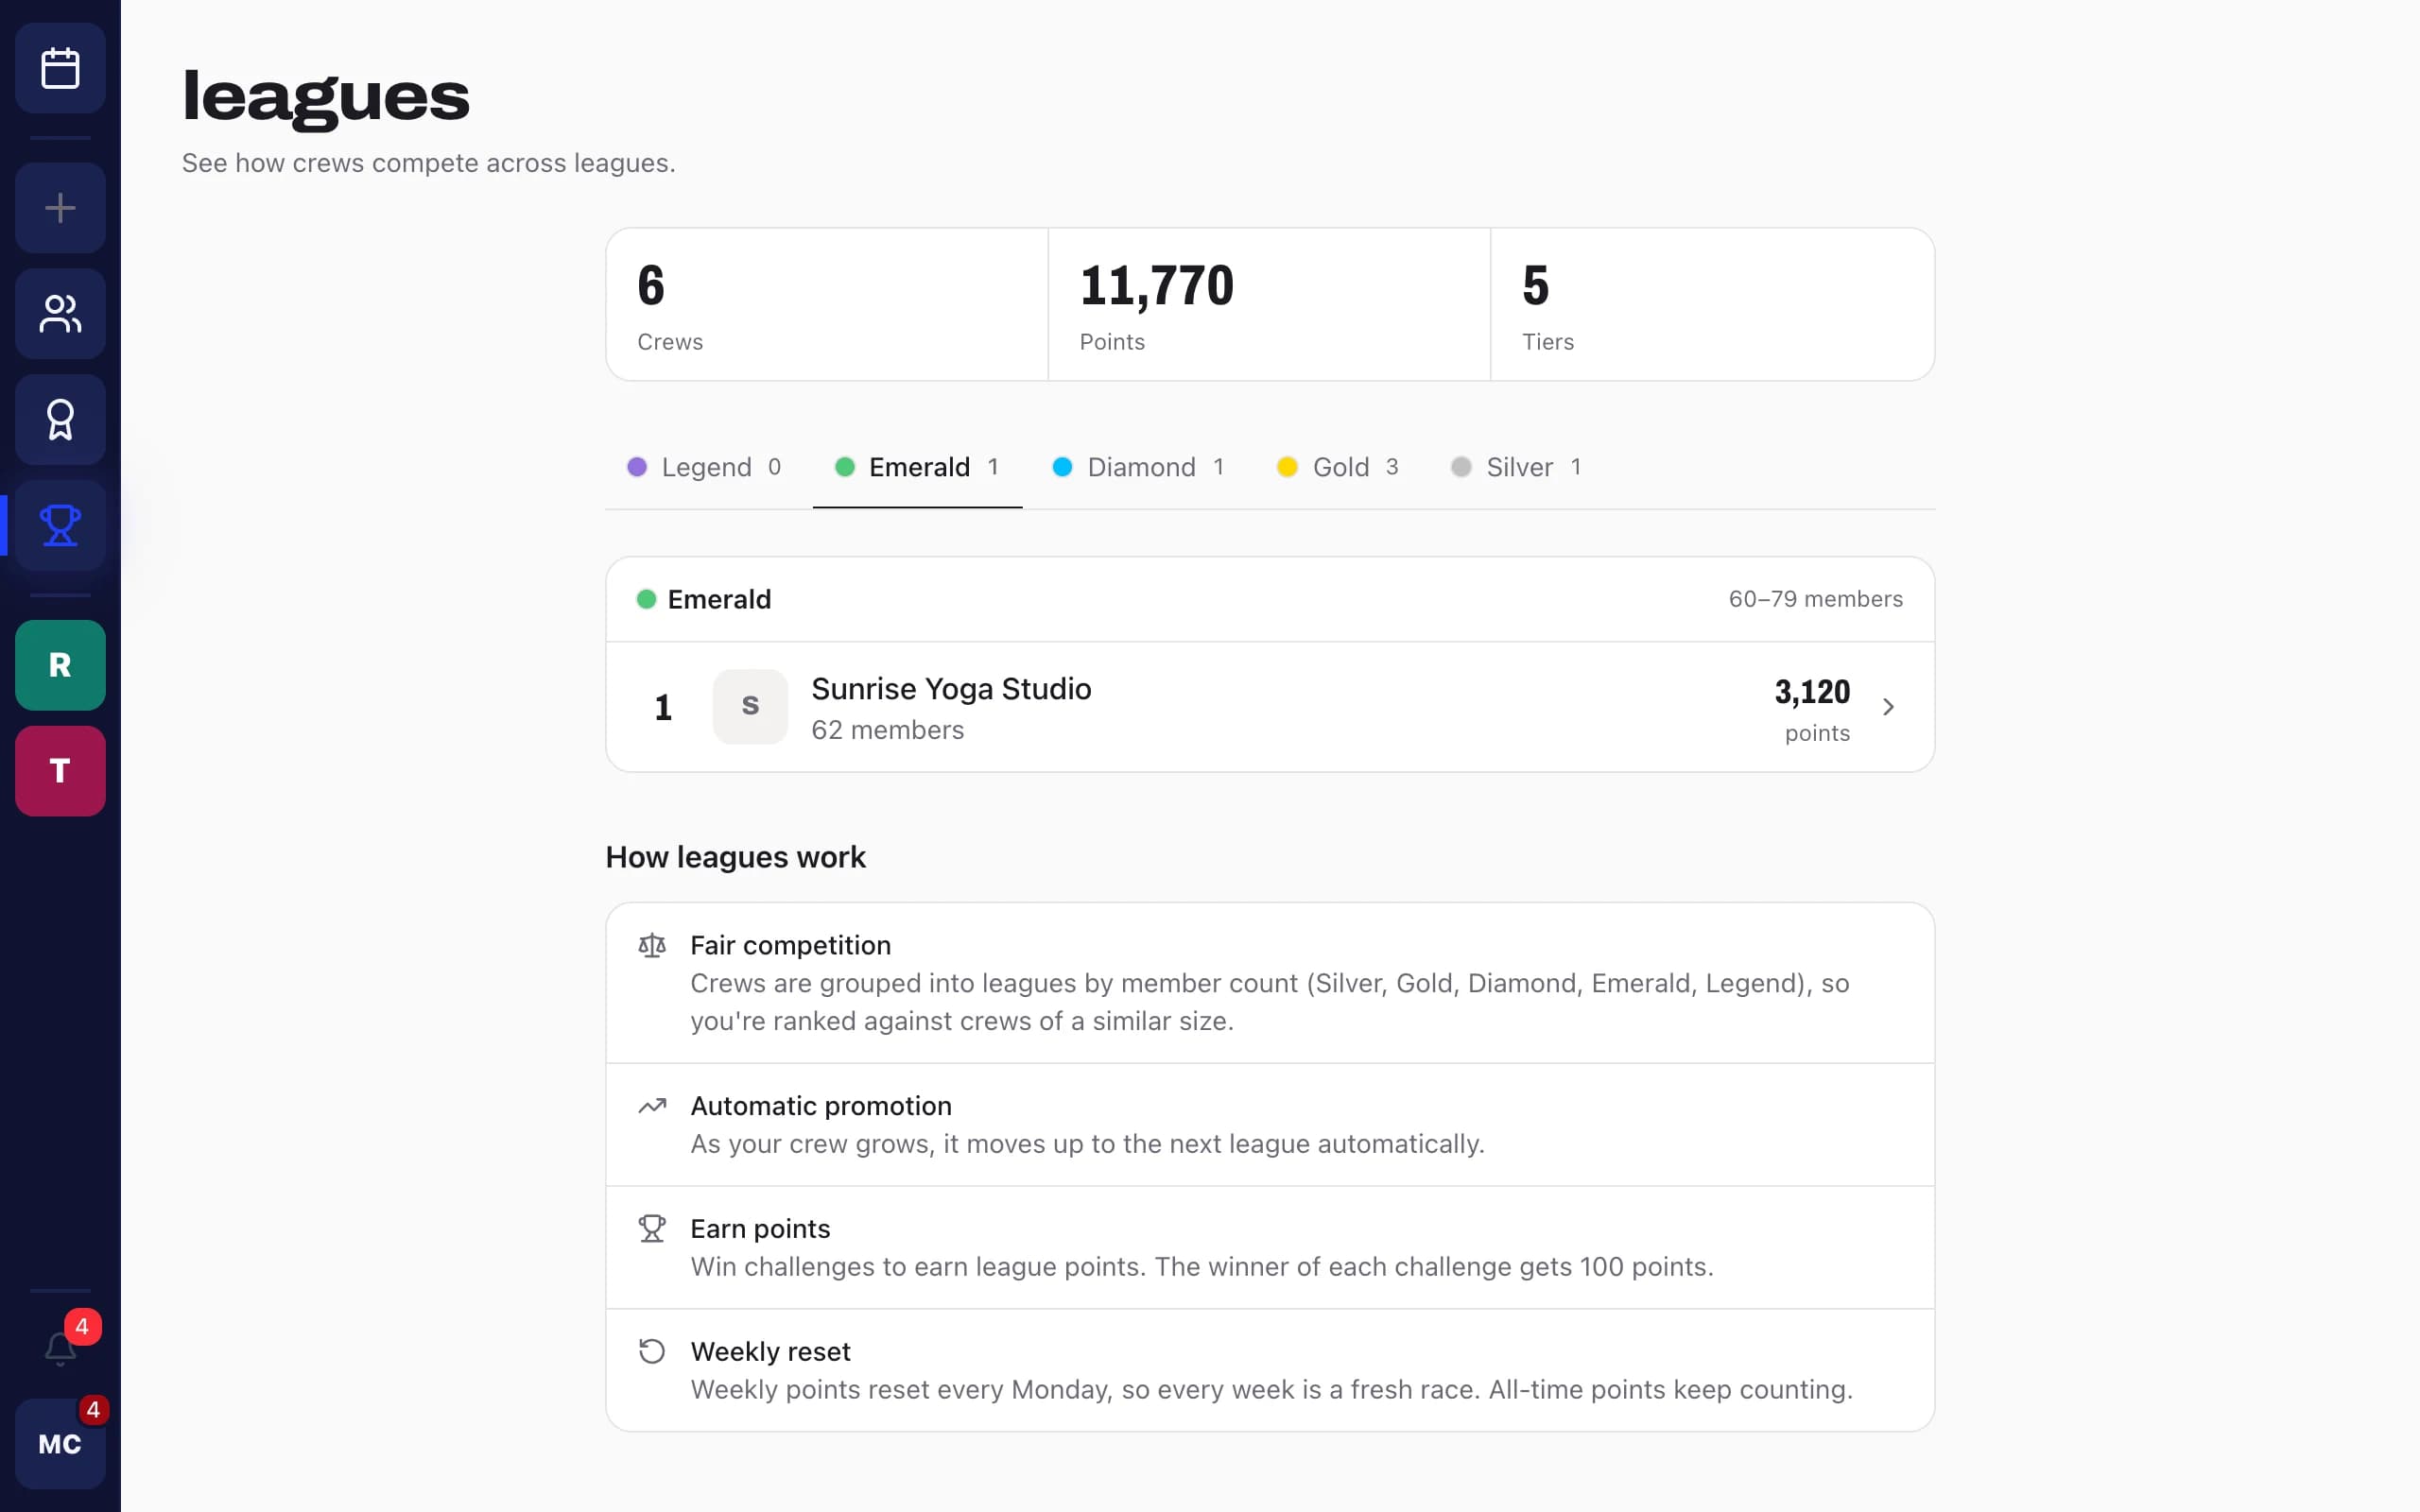Click the trending arrow icon beside Automatic promotion

[x=652, y=1106]
